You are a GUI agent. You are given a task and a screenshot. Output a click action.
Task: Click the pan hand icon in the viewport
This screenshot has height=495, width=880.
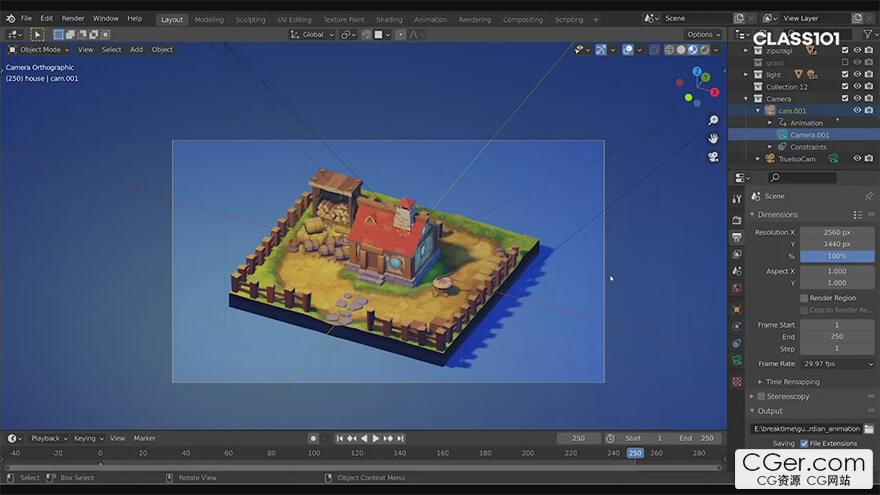point(713,138)
